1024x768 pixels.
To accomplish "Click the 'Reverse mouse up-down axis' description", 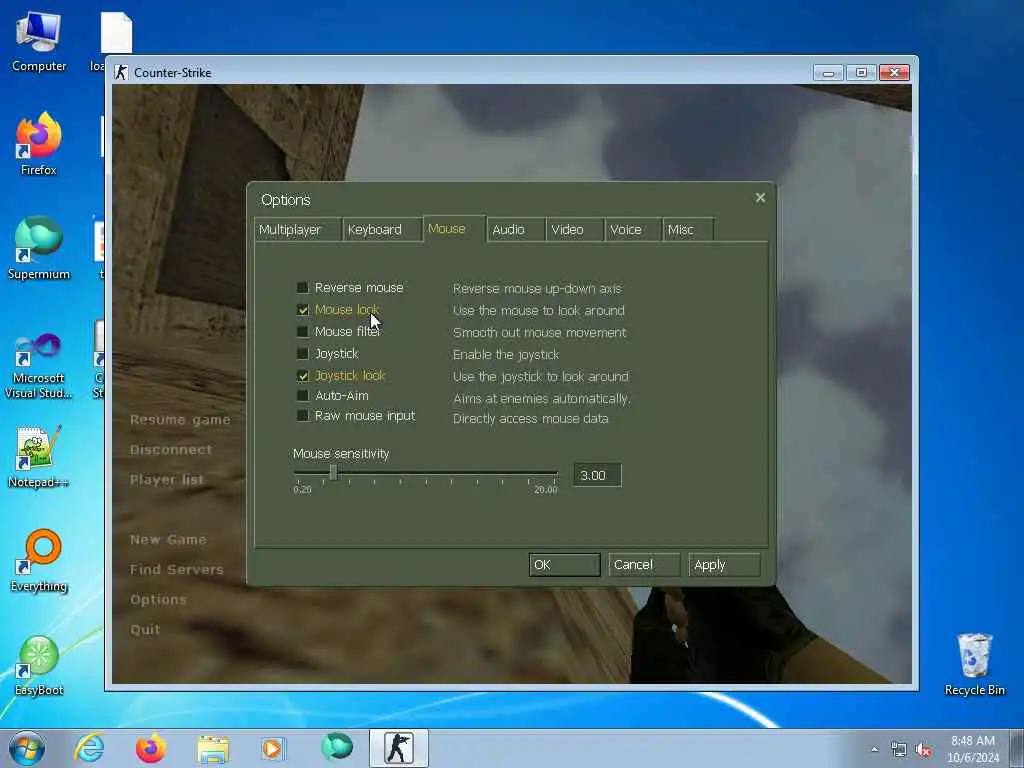I will coord(537,288).
